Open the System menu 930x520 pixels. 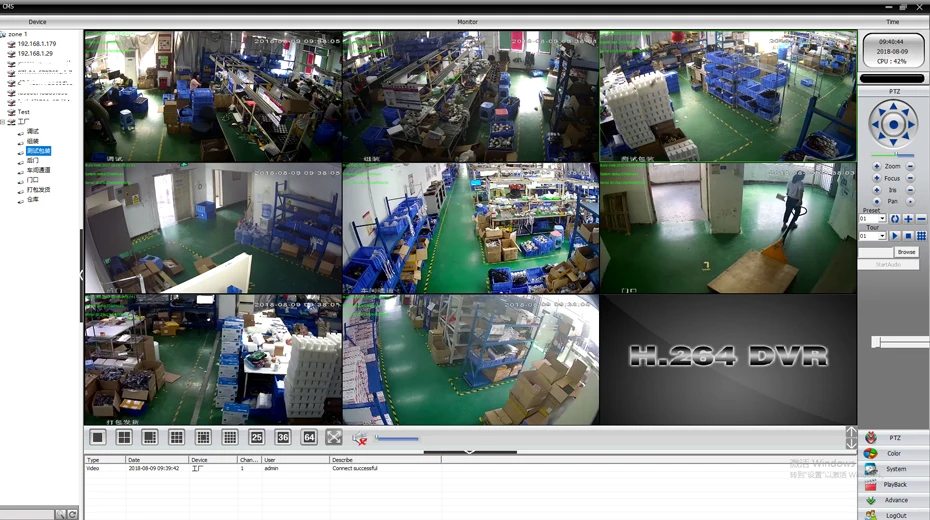pos(894,469)
